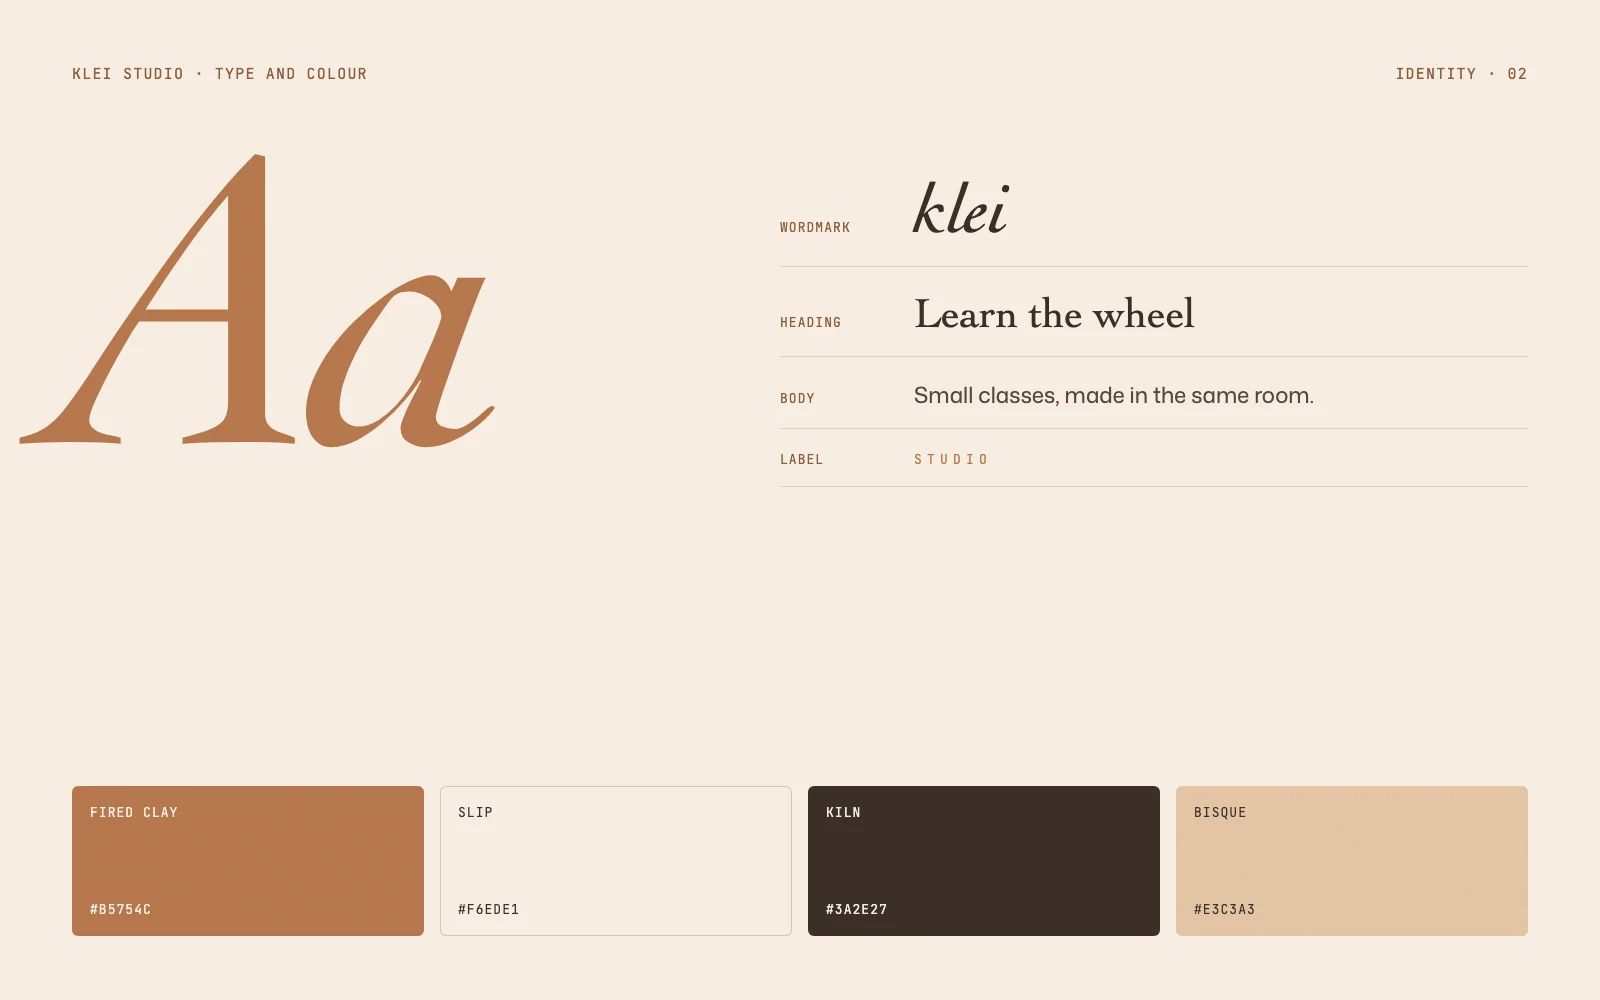Click the 'HEADING' row label
Screen dimensions: 1600x1000
tap(811, 323)
